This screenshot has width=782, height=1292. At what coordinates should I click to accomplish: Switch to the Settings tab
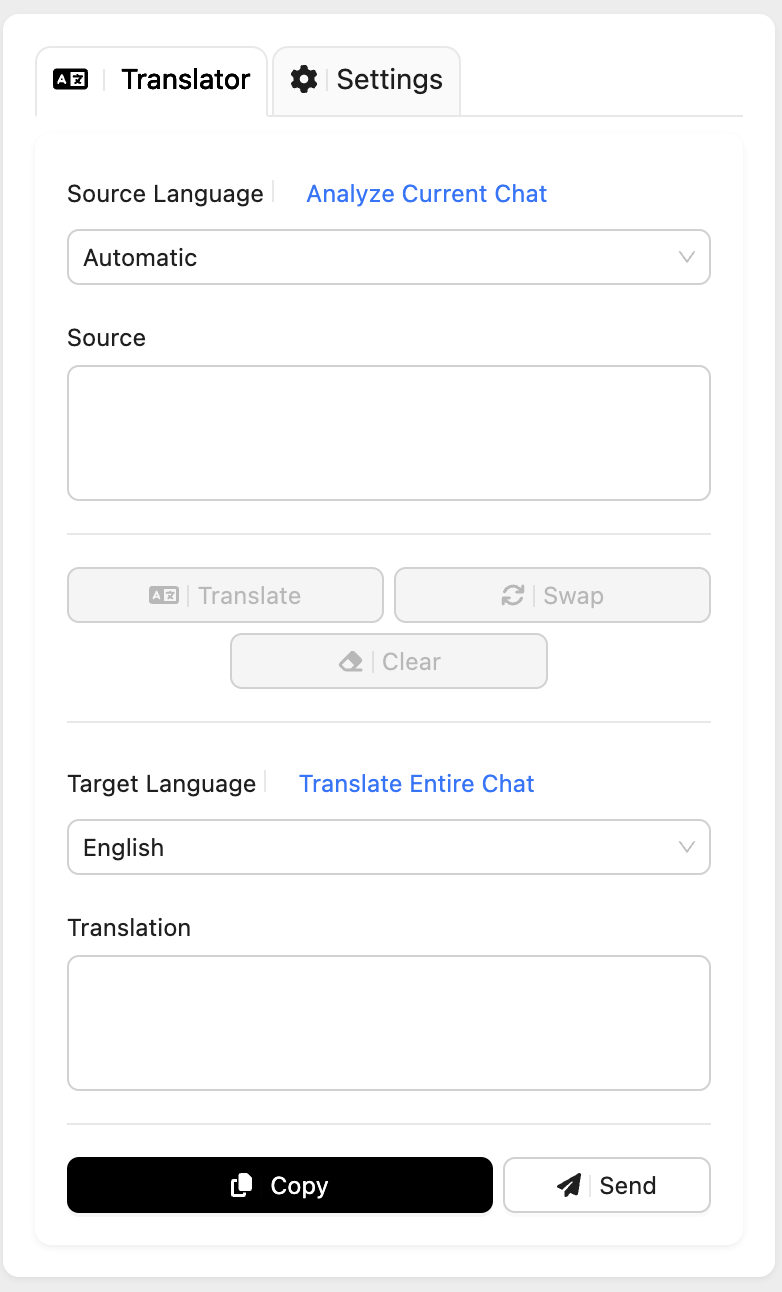(x=366, y=79)
